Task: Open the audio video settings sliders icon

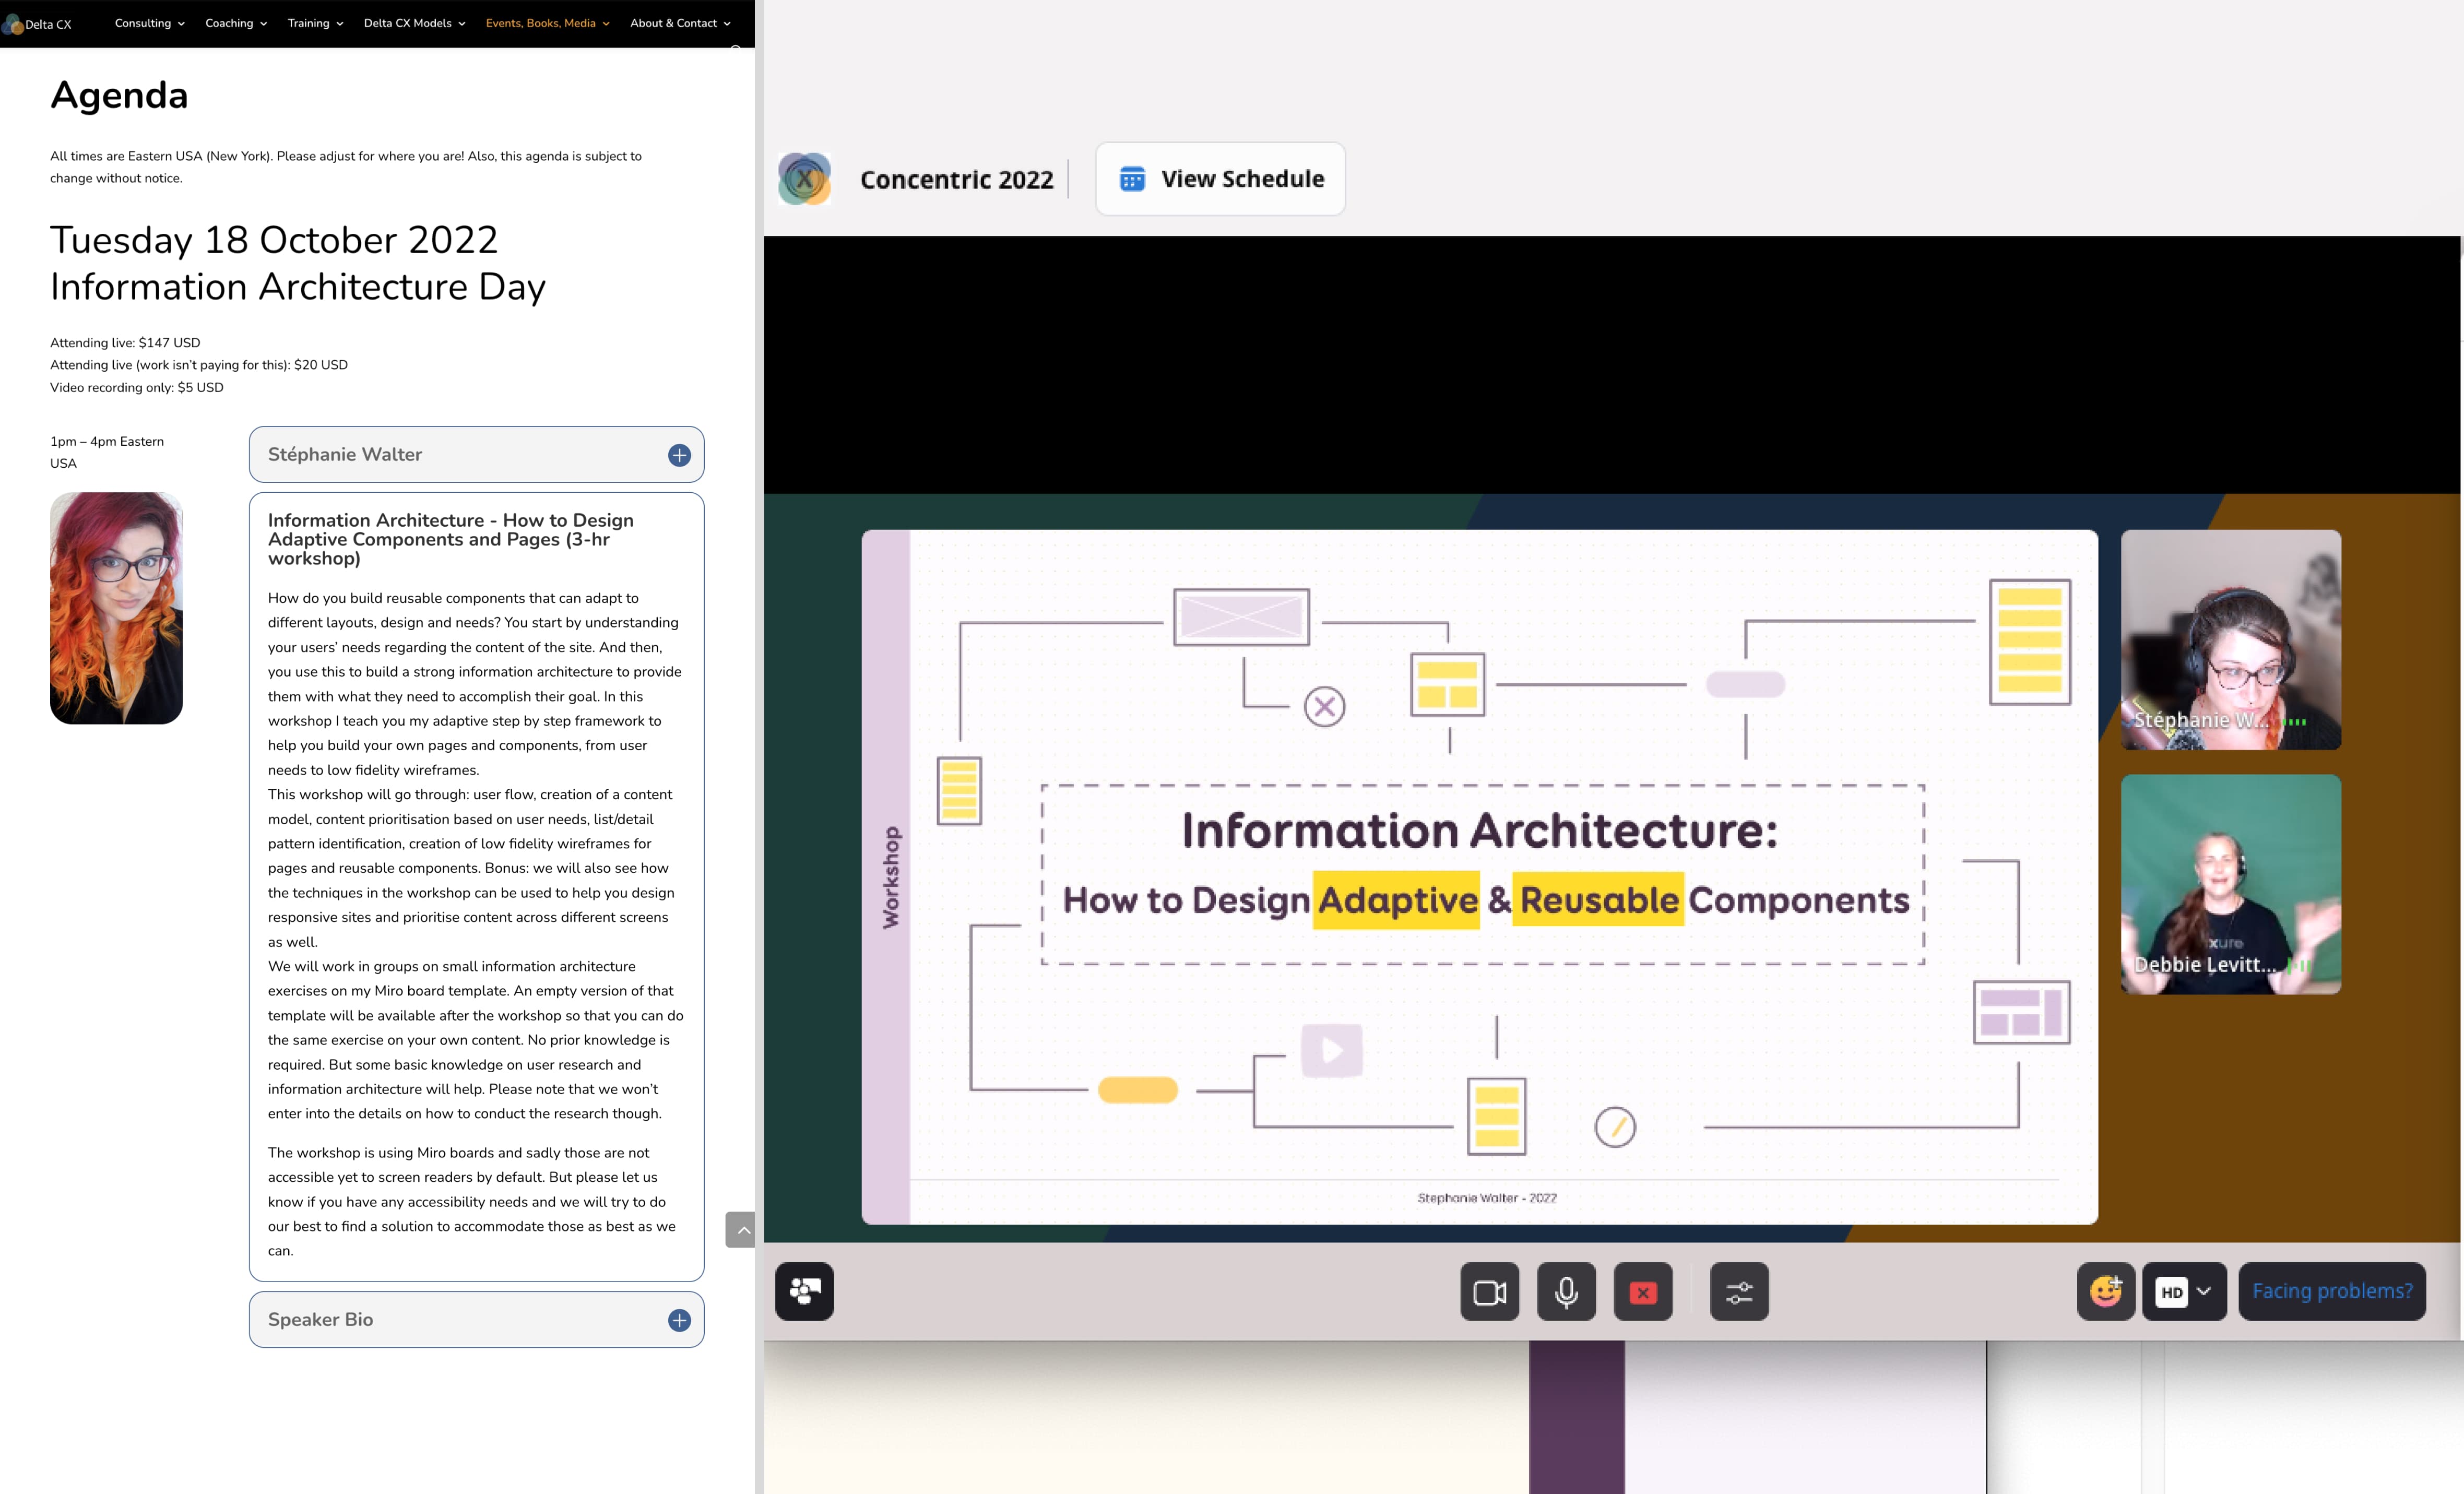Action: pyautogui.click(x=1739, y=1292)
